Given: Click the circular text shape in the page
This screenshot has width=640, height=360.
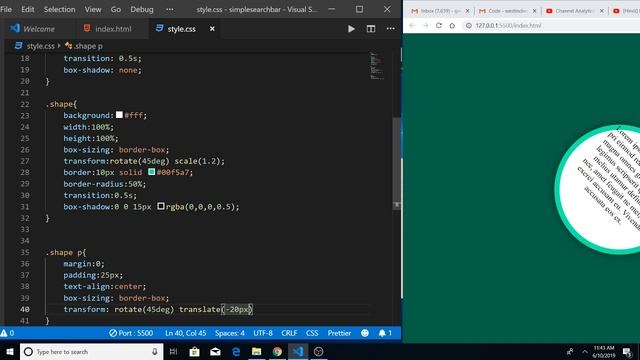Looking at the screenshot, I should click(x=598, y=189).
